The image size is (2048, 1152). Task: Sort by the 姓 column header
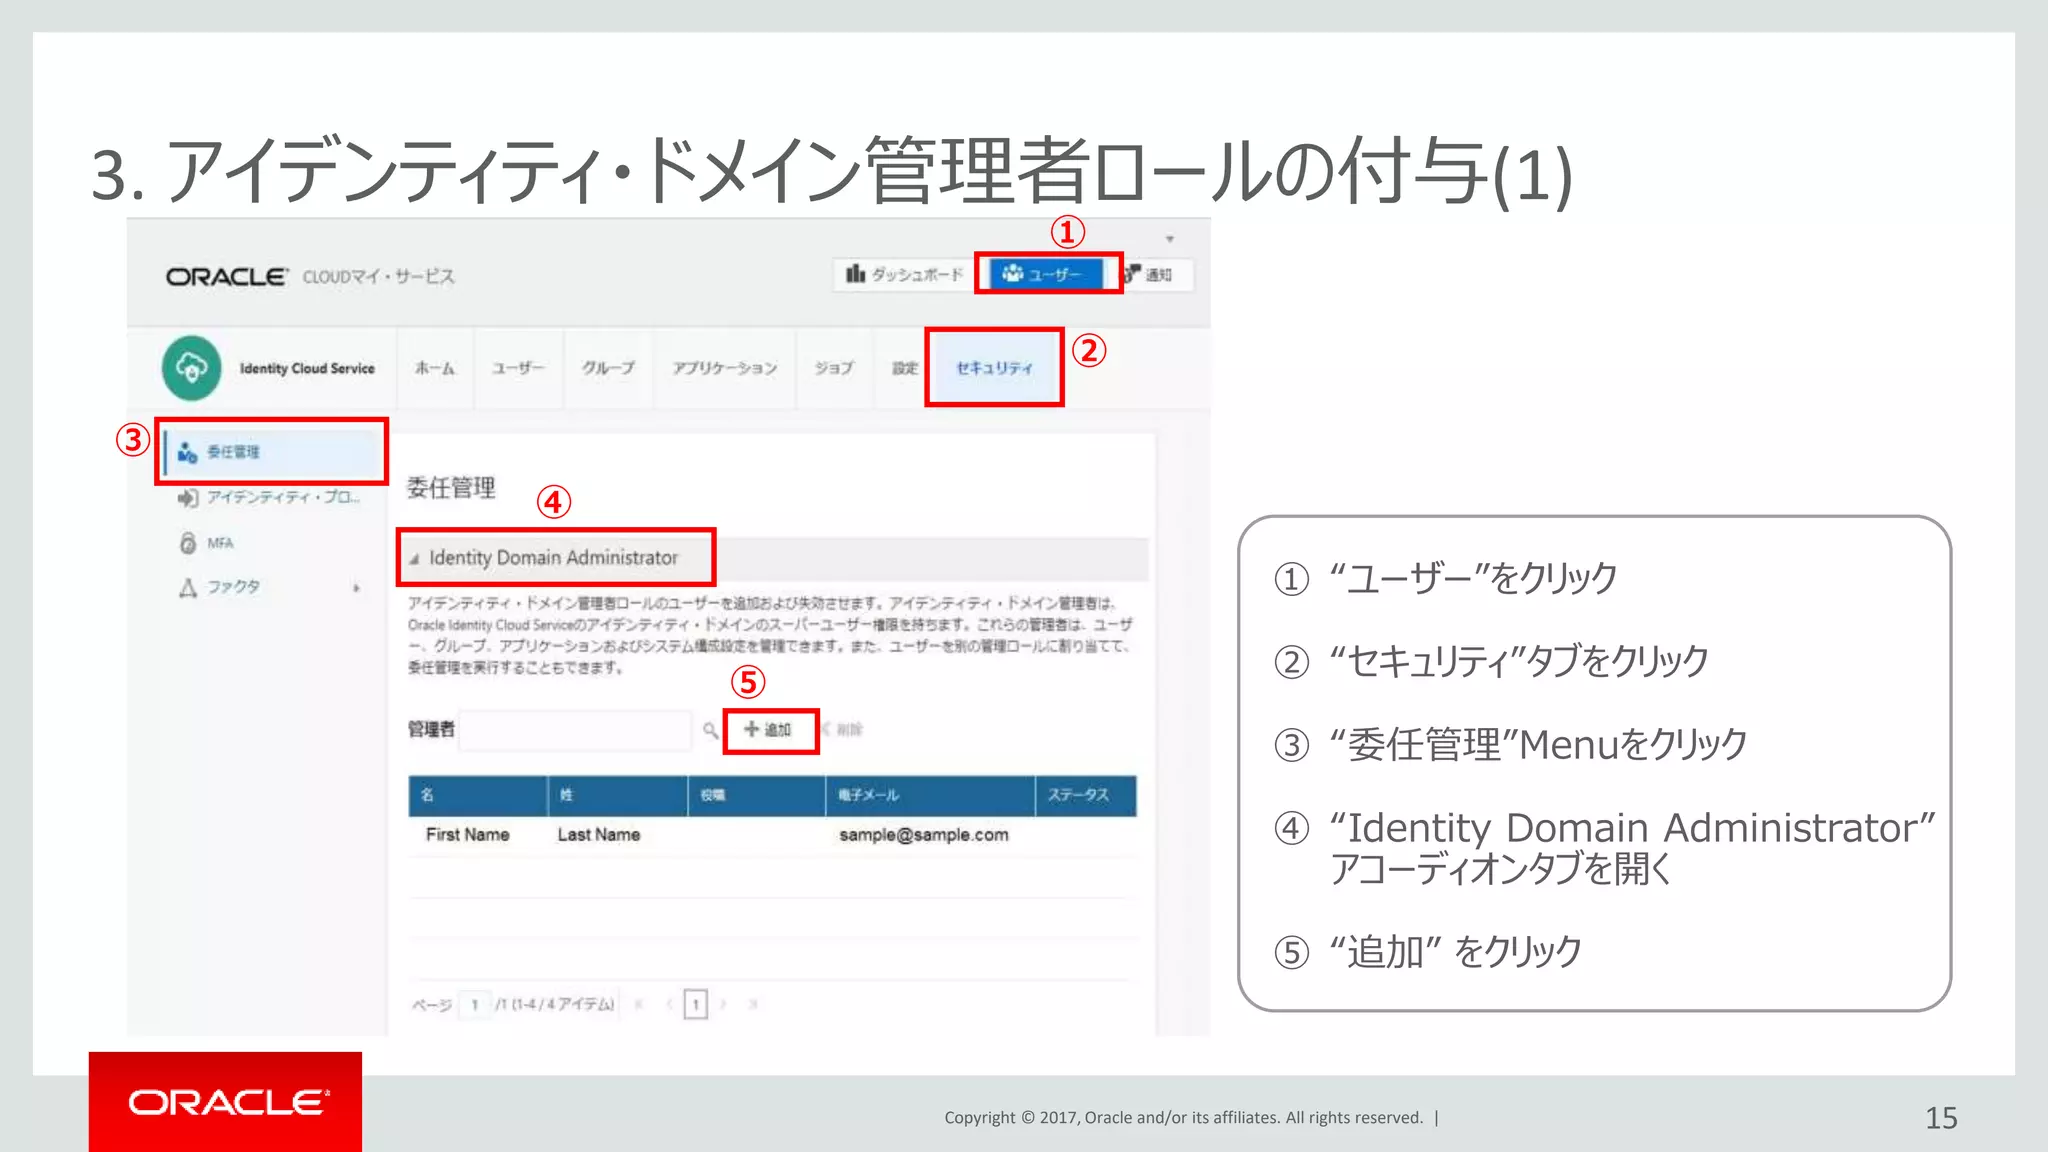pos(617,795)
